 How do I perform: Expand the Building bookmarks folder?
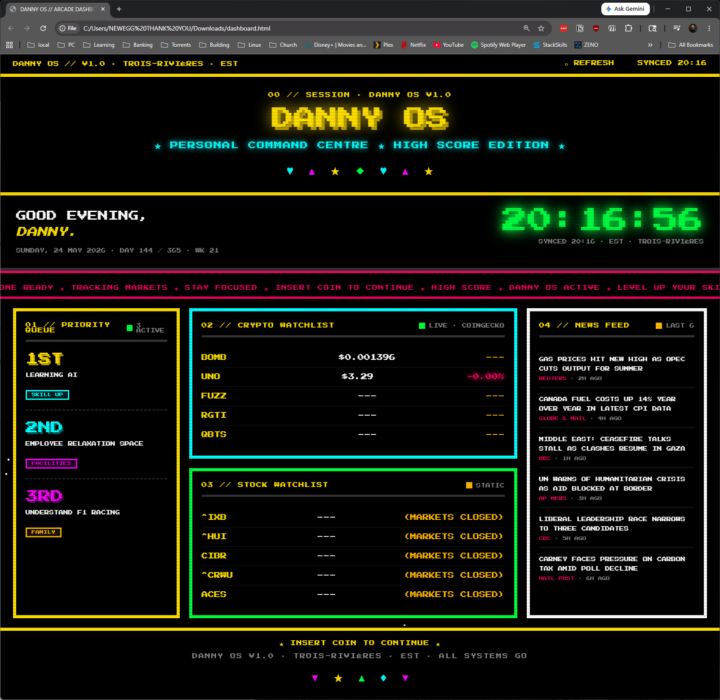214,45
